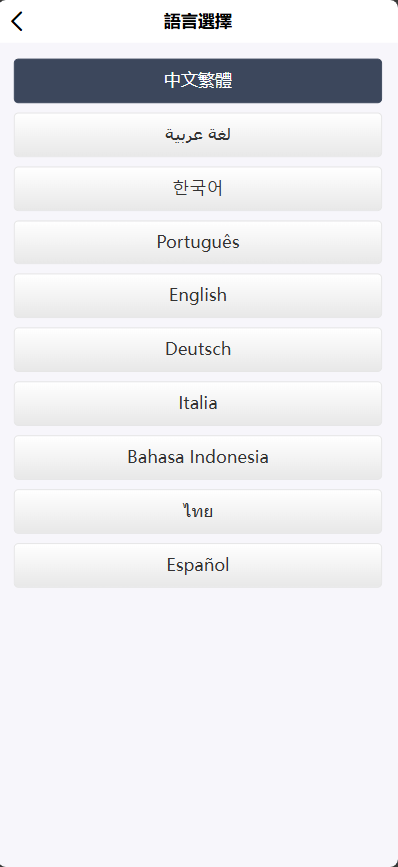The height and width of the screenshot is (867, 398).
Task: Set the language to Deutsch
Action: 198,349
